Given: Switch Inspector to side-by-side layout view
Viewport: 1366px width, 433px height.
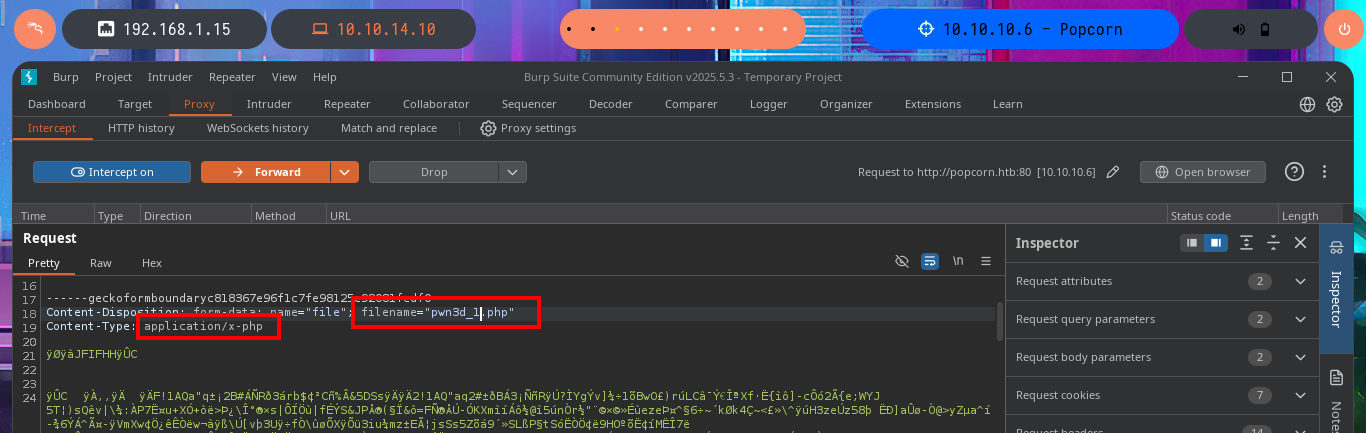Looking at the screenshot, I should pyautogui.click(x=1215, y=243).
